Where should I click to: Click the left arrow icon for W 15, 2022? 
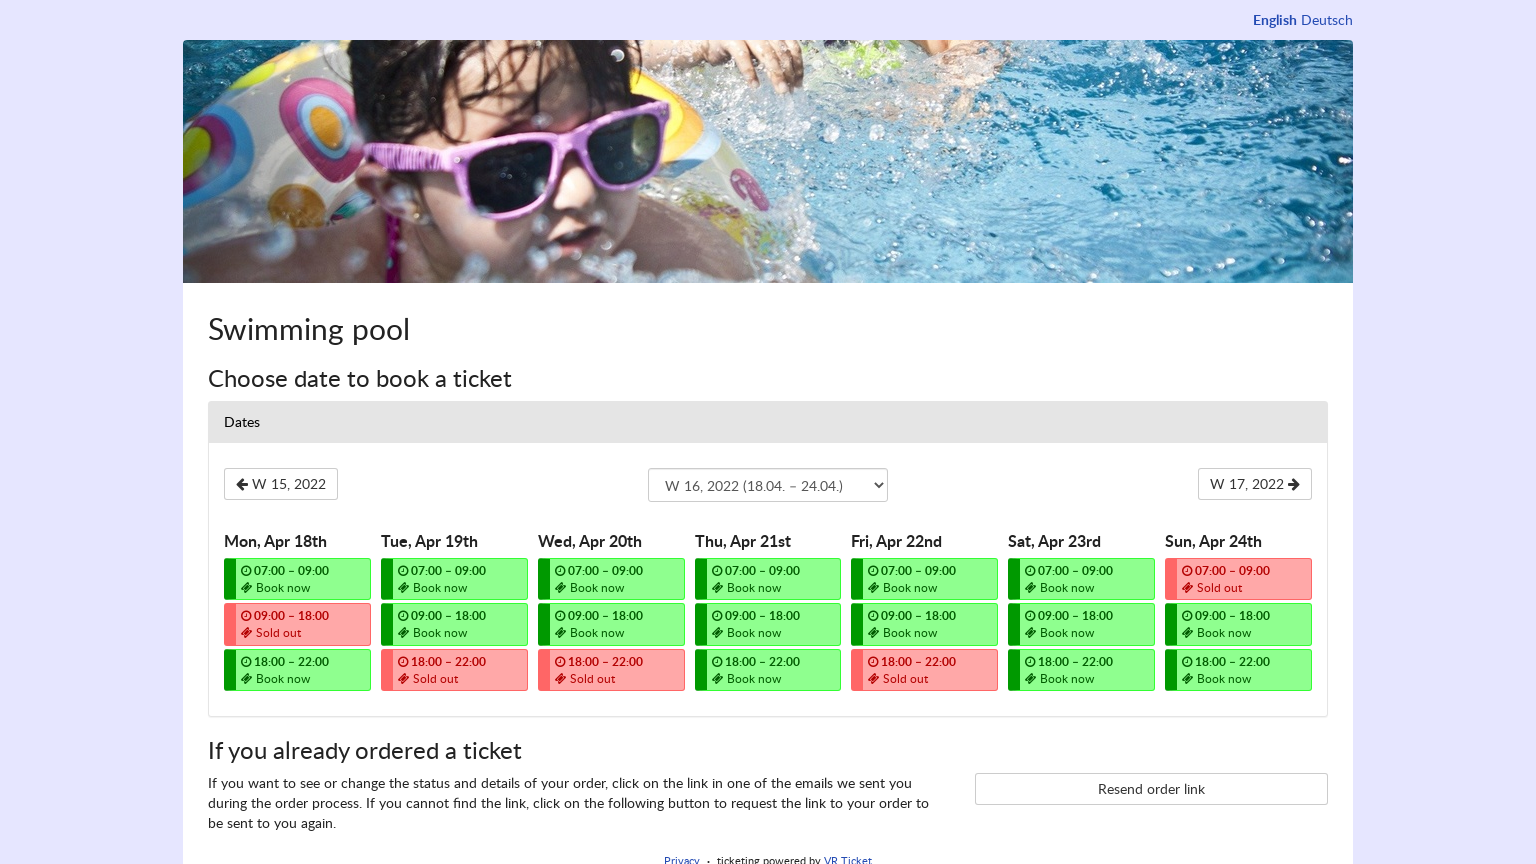[x=242, y=485]
